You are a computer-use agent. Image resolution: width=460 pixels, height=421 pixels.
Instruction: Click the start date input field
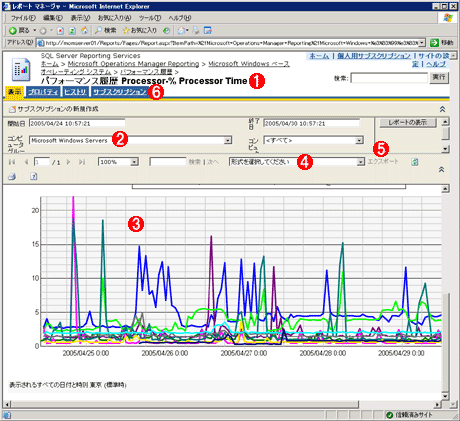click(x=77, y=124)
